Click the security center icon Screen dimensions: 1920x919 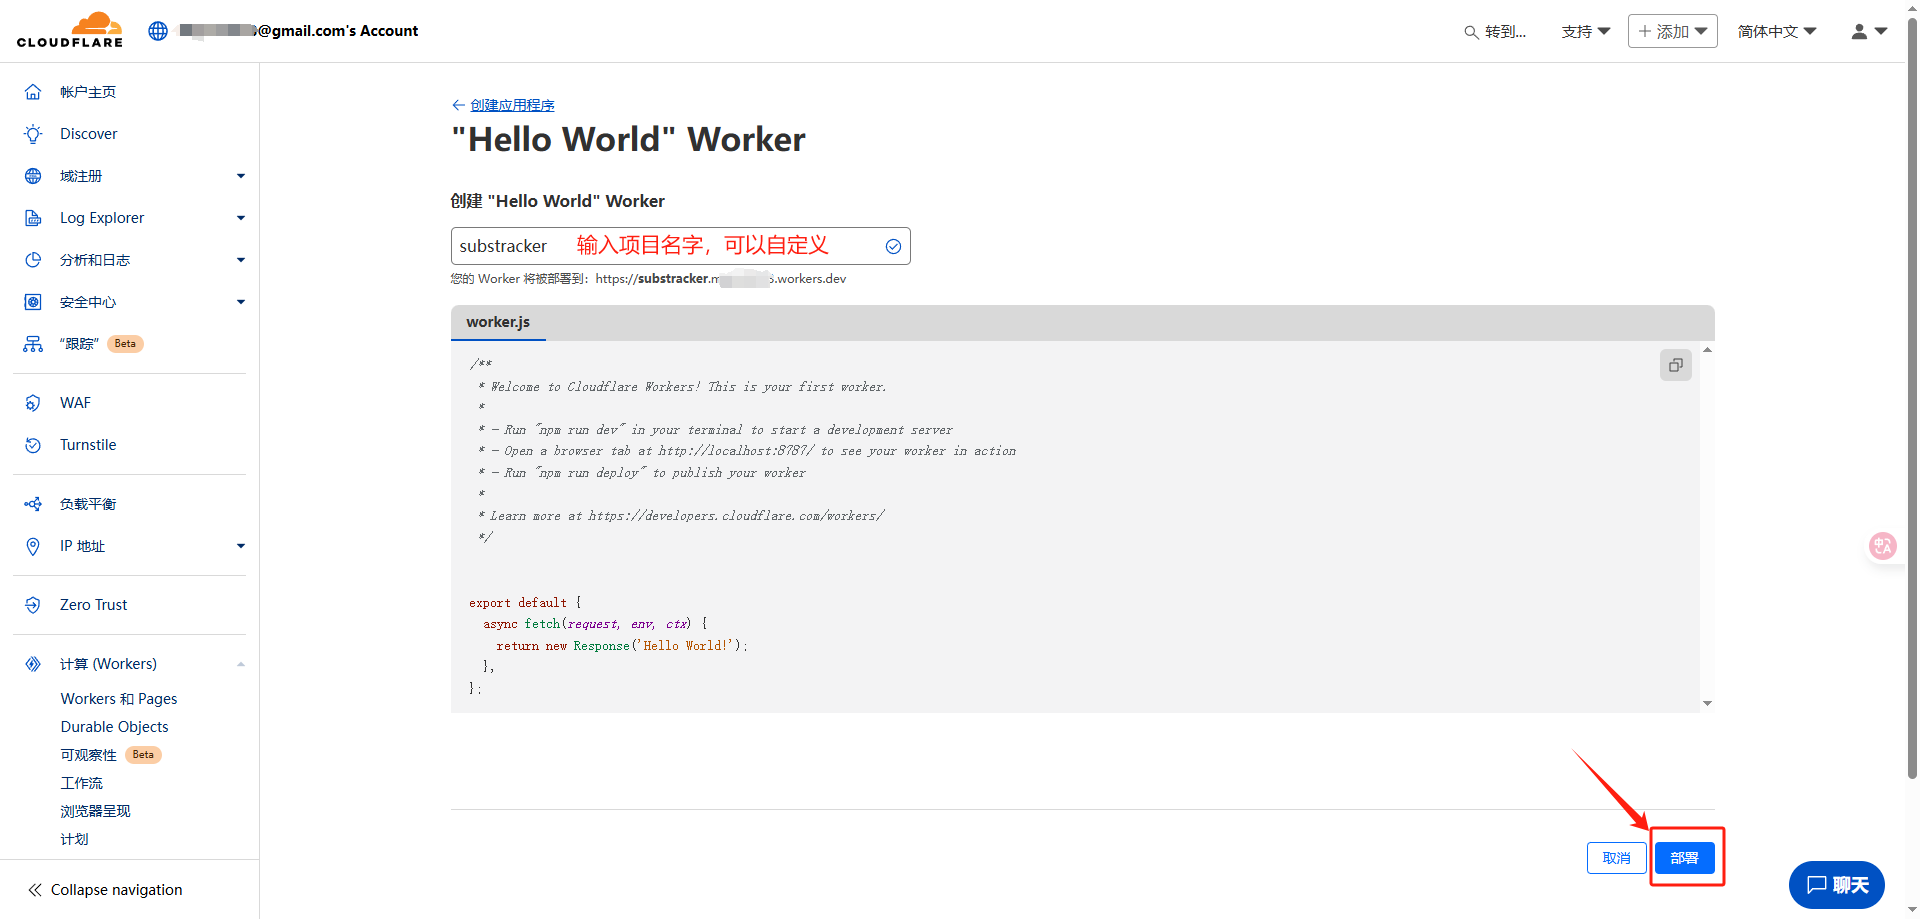(x=33, y=302)
